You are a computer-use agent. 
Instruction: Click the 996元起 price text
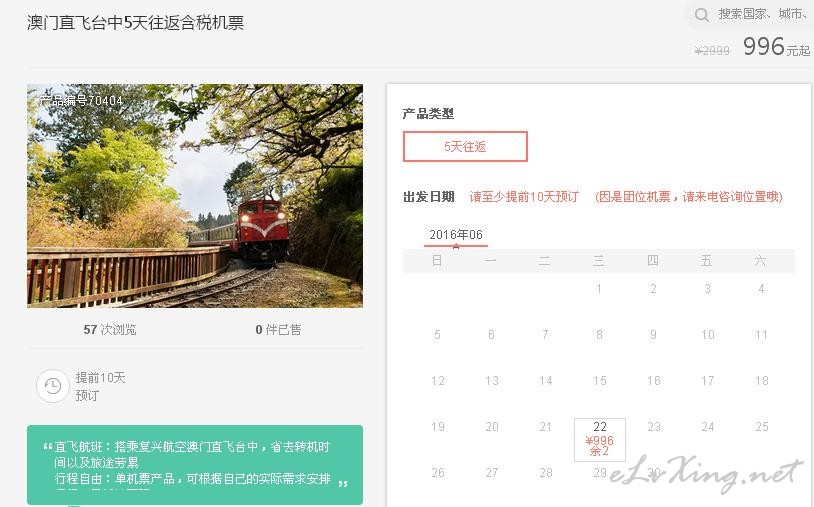coord(776,47)
